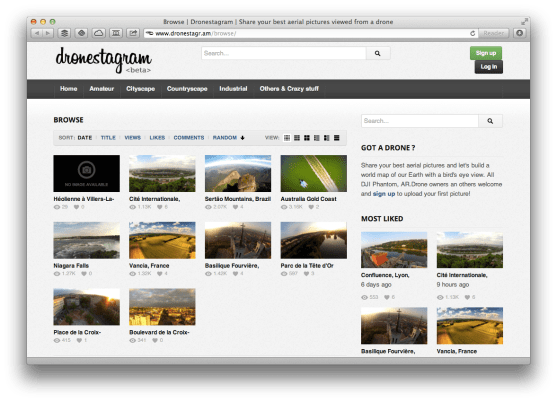Viewport: 557px width, 402px height.
Task: Click the green Sign up button
Action: (x=486, y=53)
